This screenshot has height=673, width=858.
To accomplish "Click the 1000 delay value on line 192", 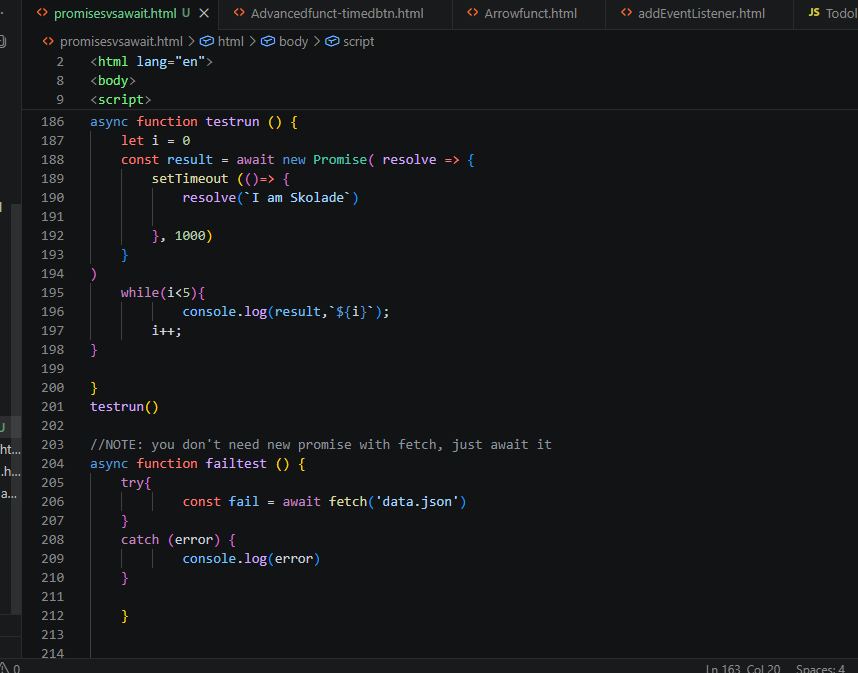I will [189, 236].
